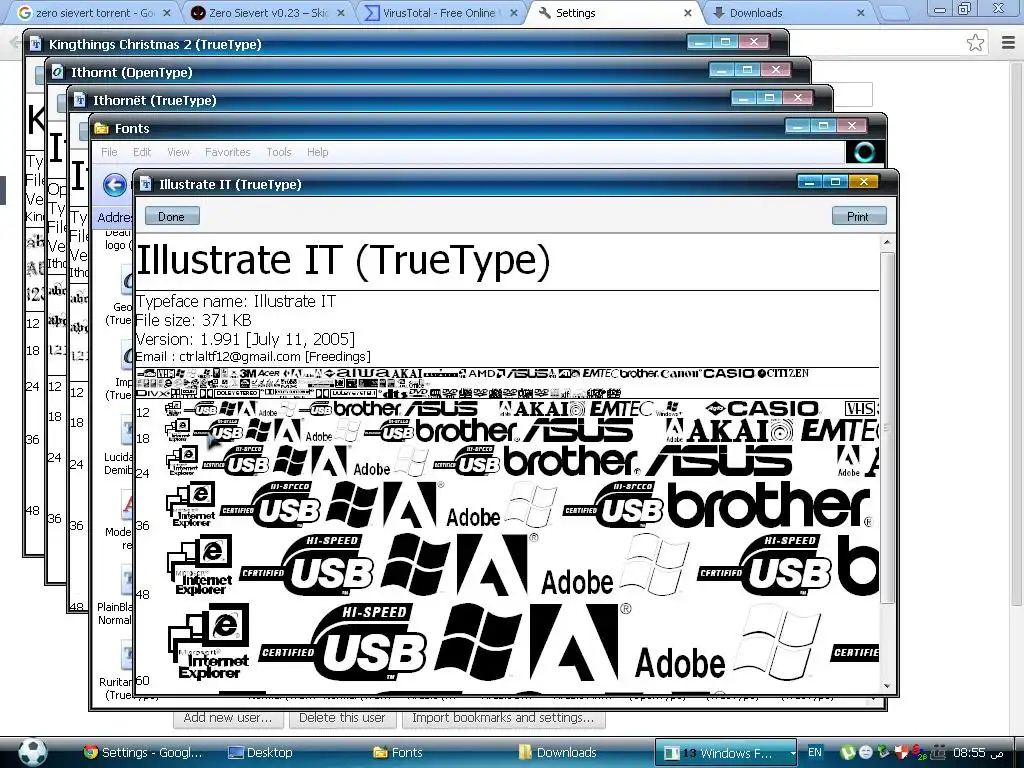Click Add new user button in Settings
Viewport: 1024px width, 768px height.
pos(228,718)
